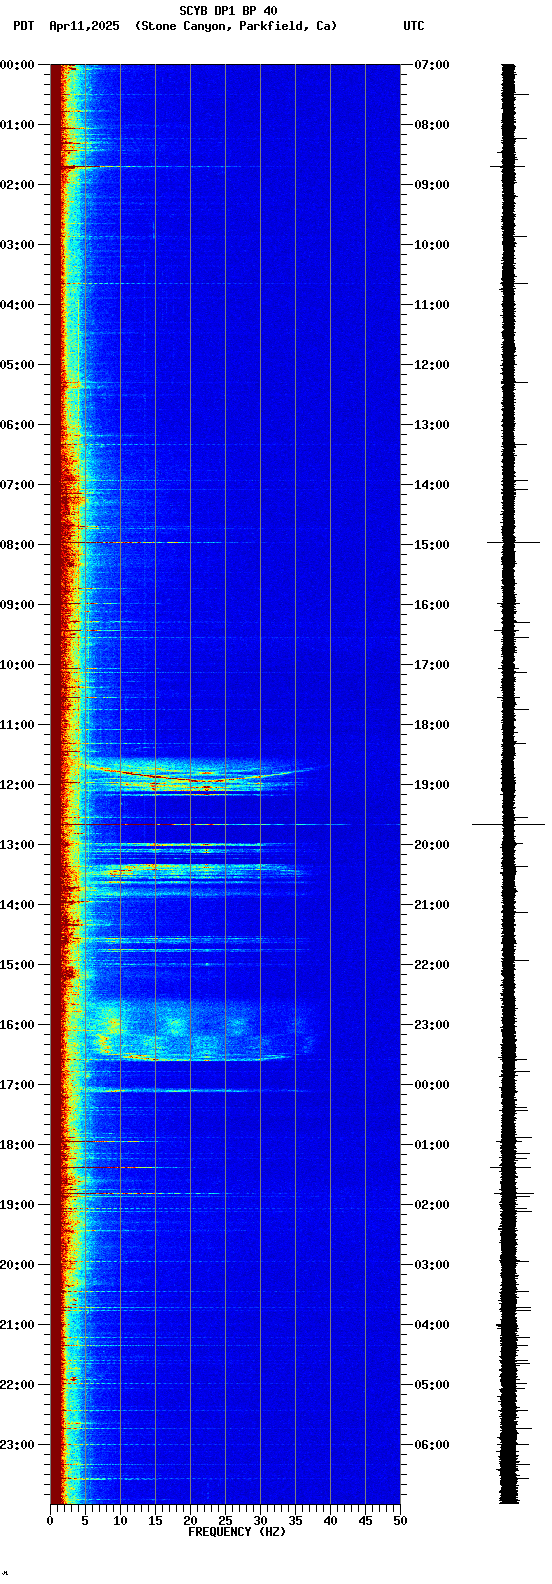Click the PDT time label '12:00'

(x=18, y=785)
